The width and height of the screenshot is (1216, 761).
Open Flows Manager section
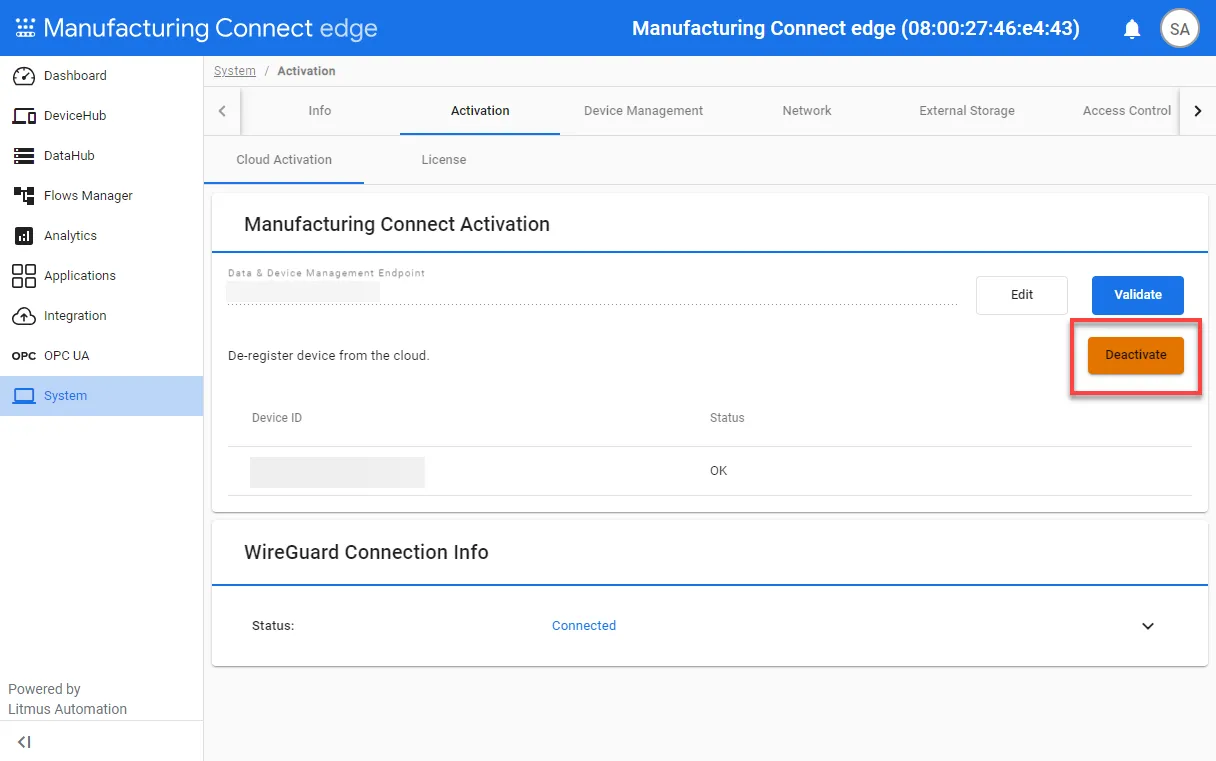[101, 196]
